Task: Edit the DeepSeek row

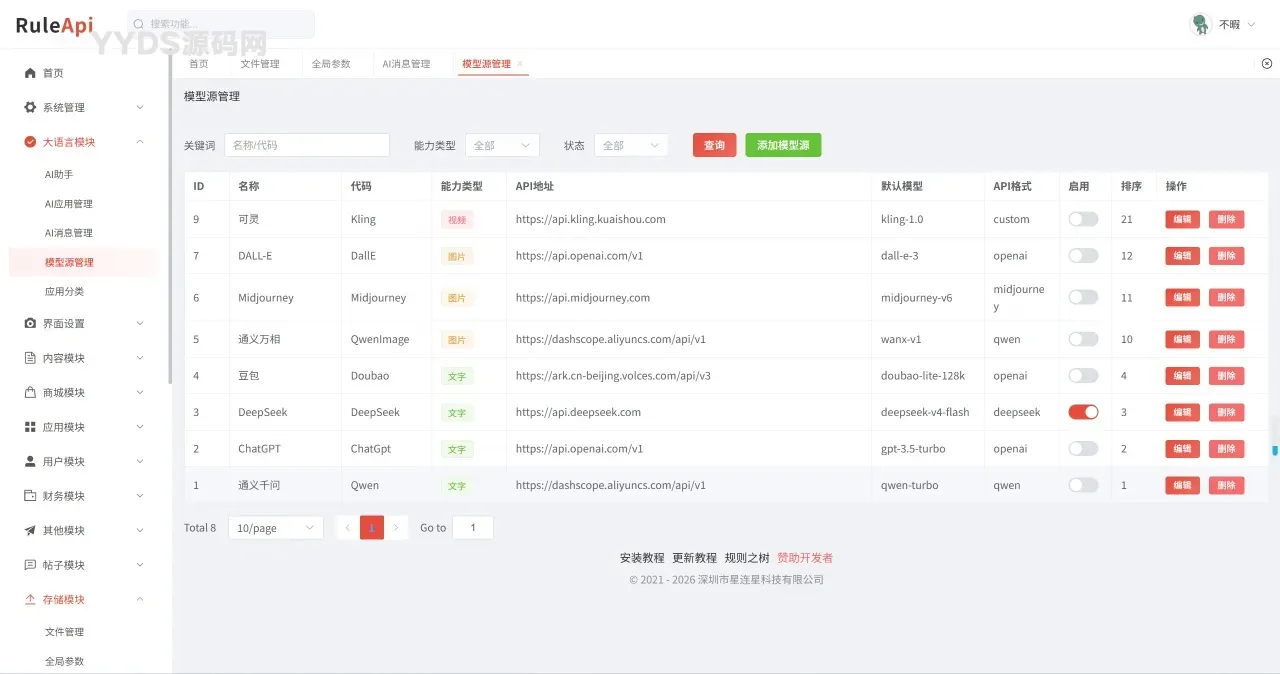Action: (1182, 412)
